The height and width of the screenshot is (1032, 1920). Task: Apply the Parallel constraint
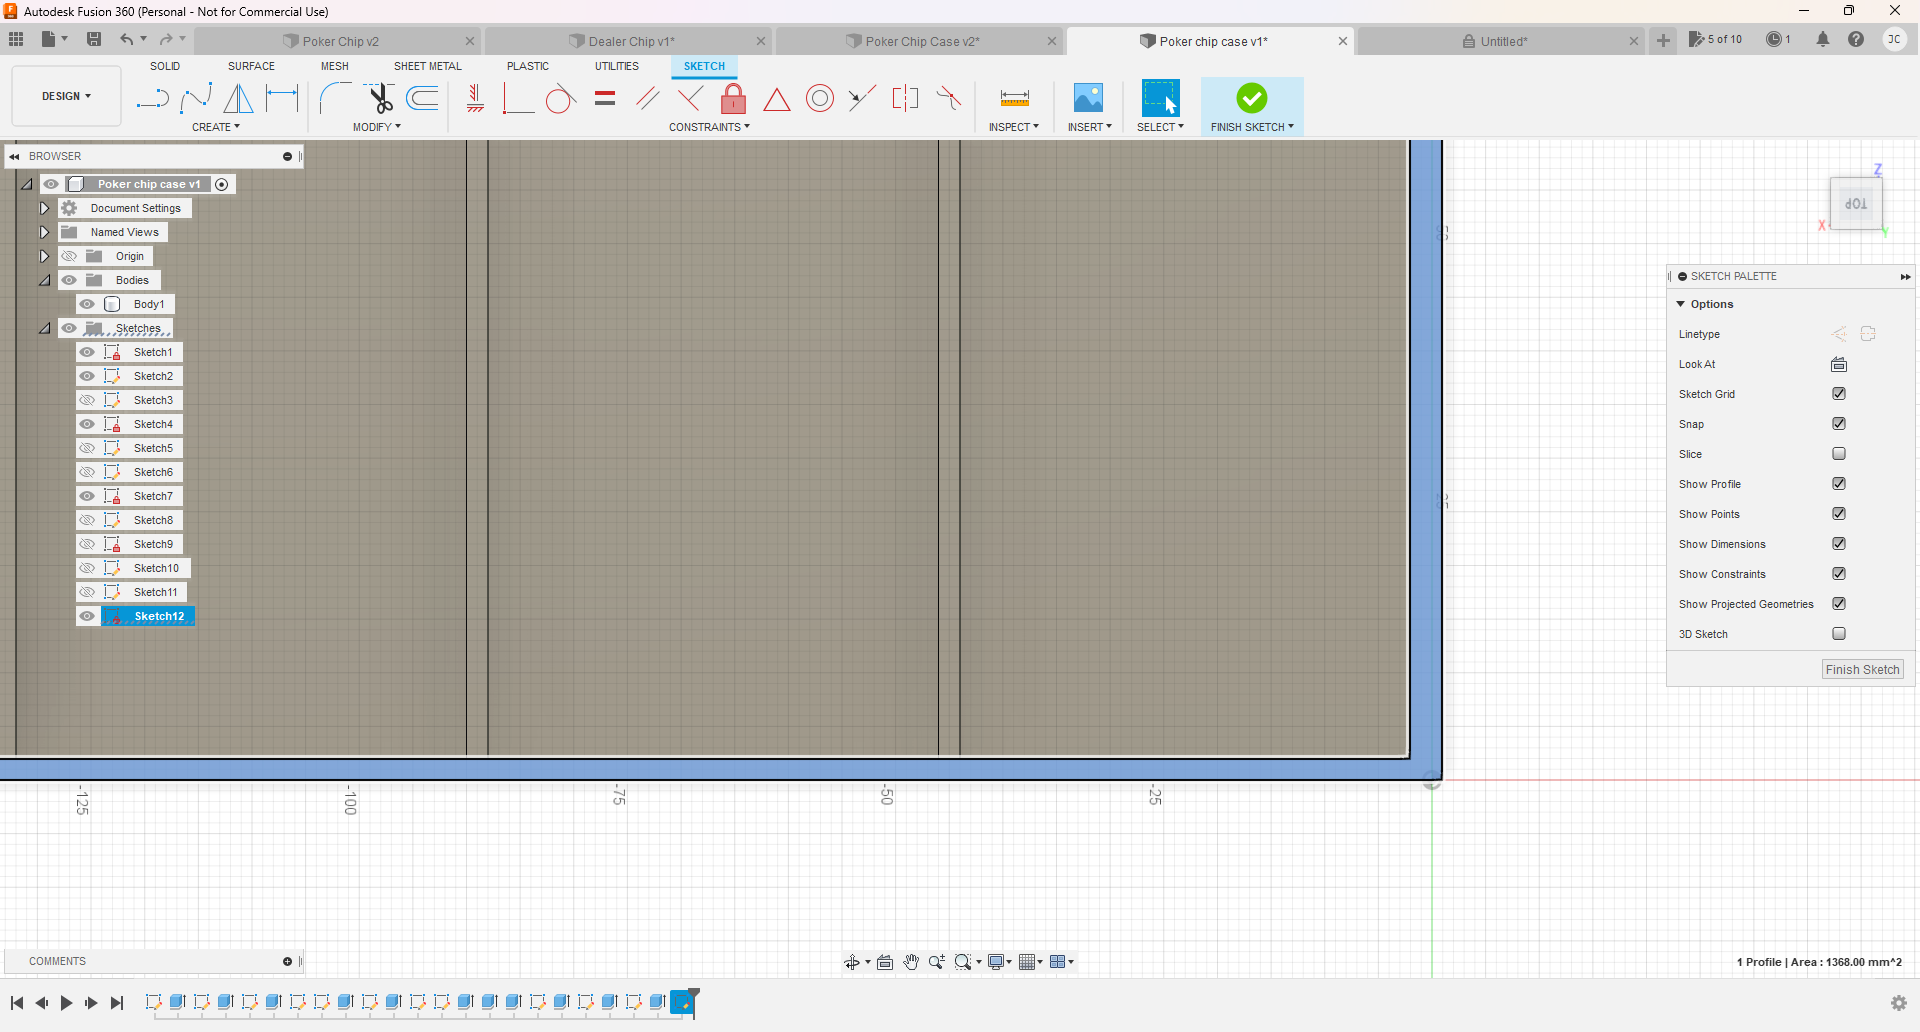tap(648, 98)
